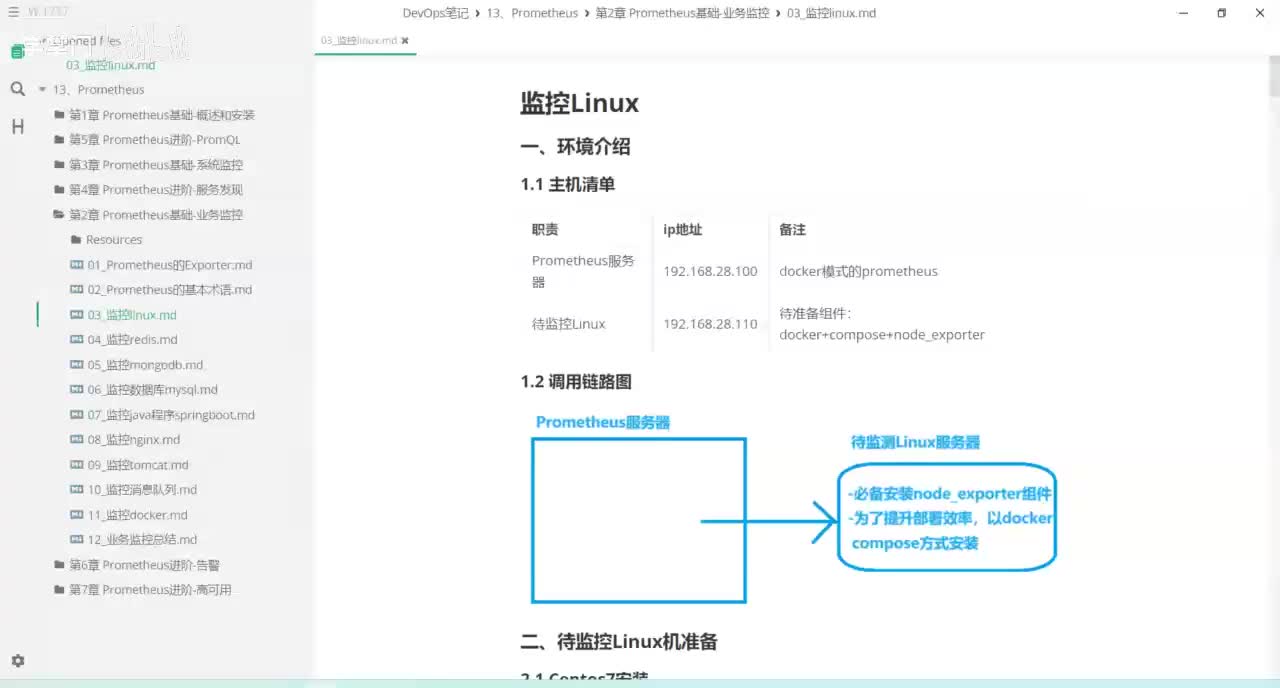Click the open-folder icon of 第2章 Prometheus基础-业务监控
The height and width of the screenshot is (688, 1280).
(60, 215)
